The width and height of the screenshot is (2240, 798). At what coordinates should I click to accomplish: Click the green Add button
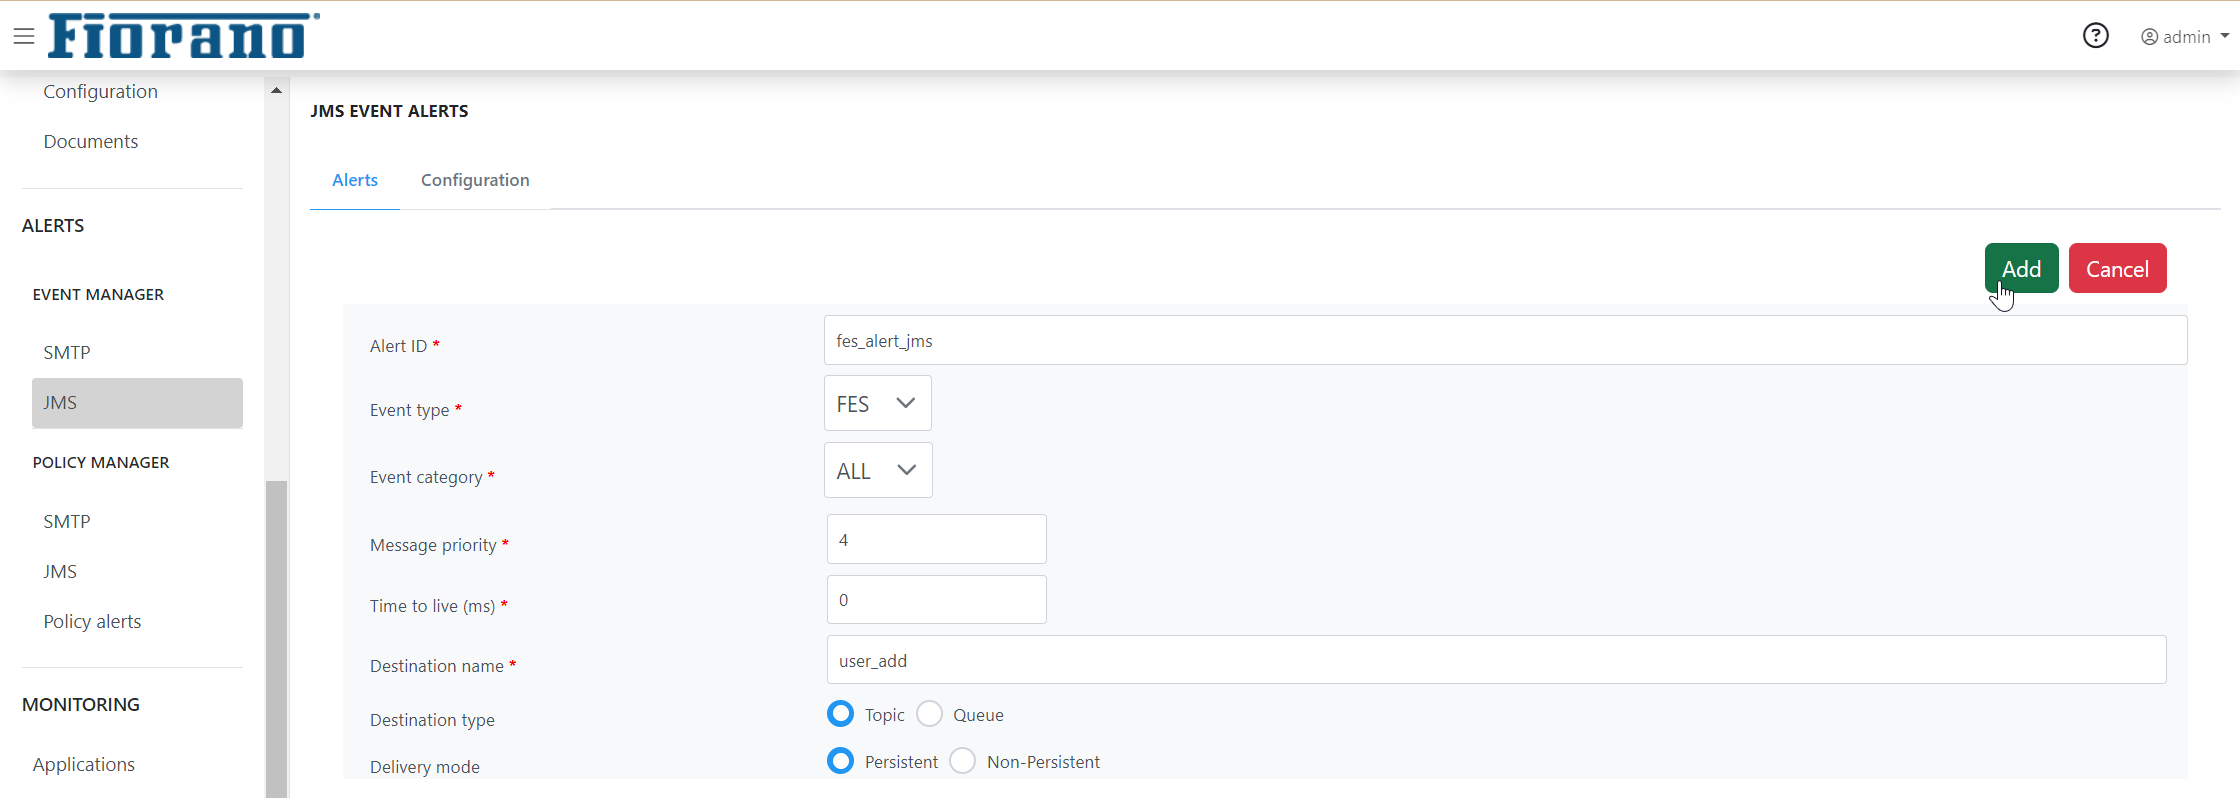point(2021,268)
